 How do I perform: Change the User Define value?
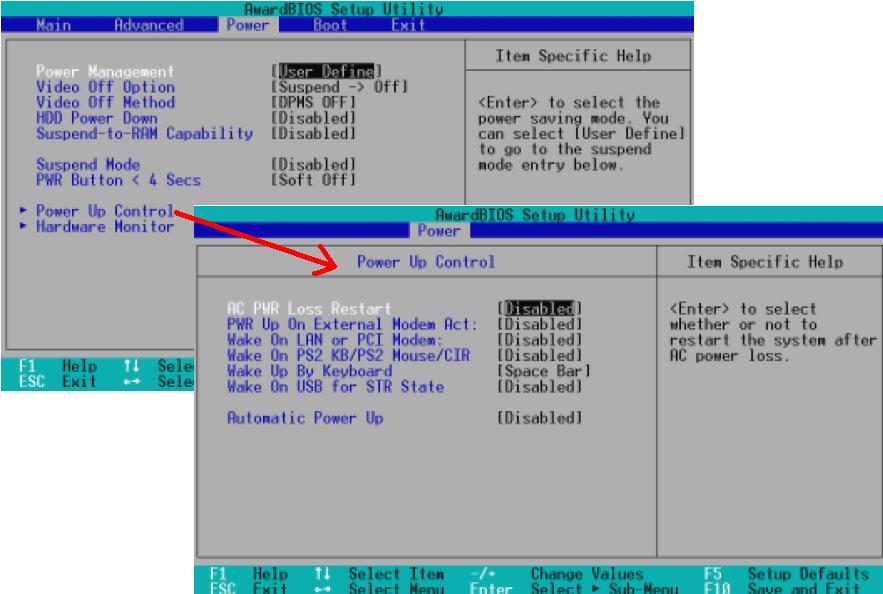(x=326, y=72)
